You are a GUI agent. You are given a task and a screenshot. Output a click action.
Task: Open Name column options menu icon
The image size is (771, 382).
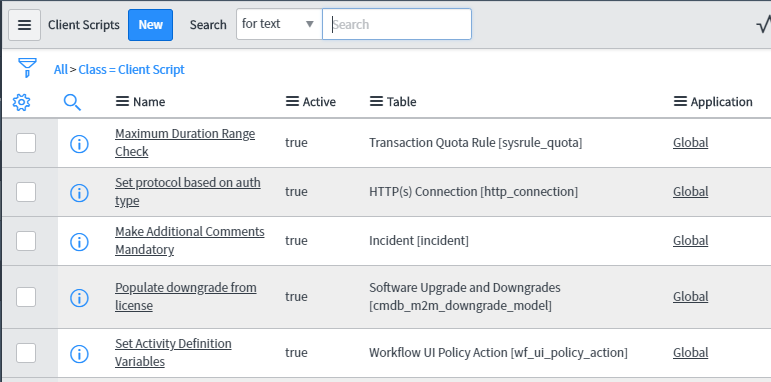pyautogui.click(x=122, y=101)
